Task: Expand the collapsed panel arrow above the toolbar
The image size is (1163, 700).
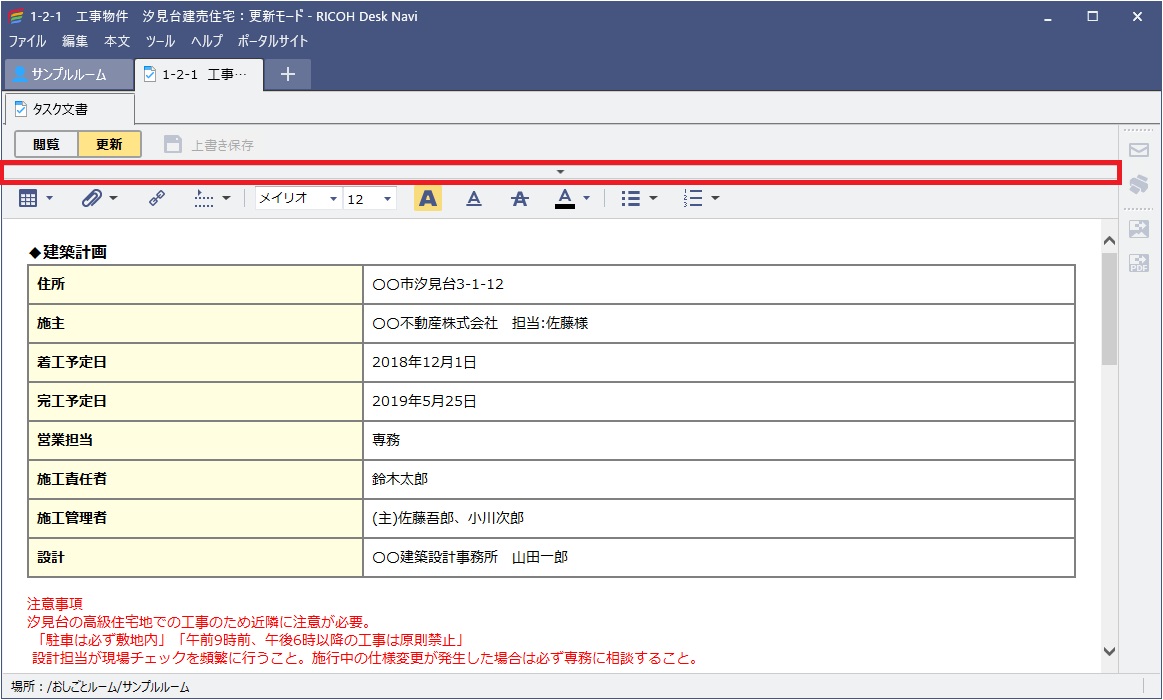Action: (x=562, y=170)
